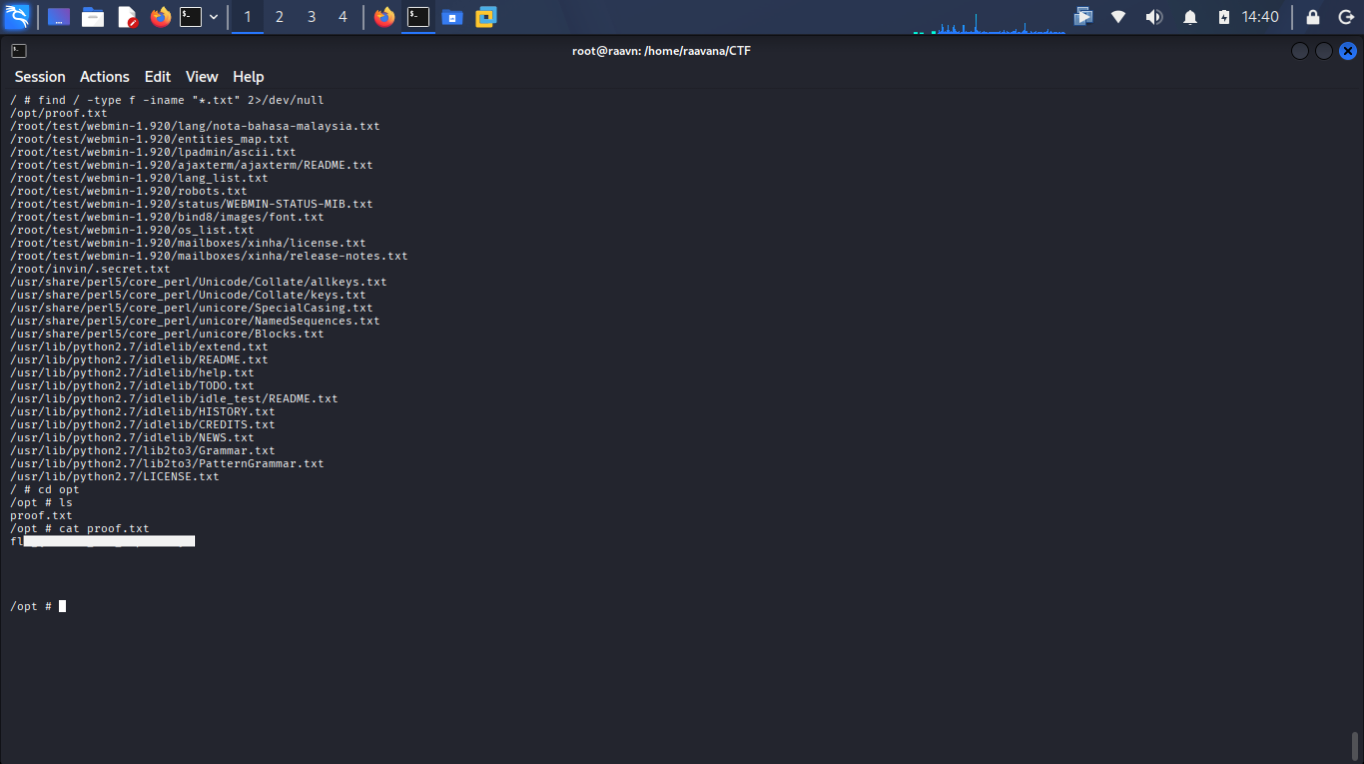Click the ajaxterm/README.txt path line
The height and width of the screenshot is (764, 1364).
191,165
